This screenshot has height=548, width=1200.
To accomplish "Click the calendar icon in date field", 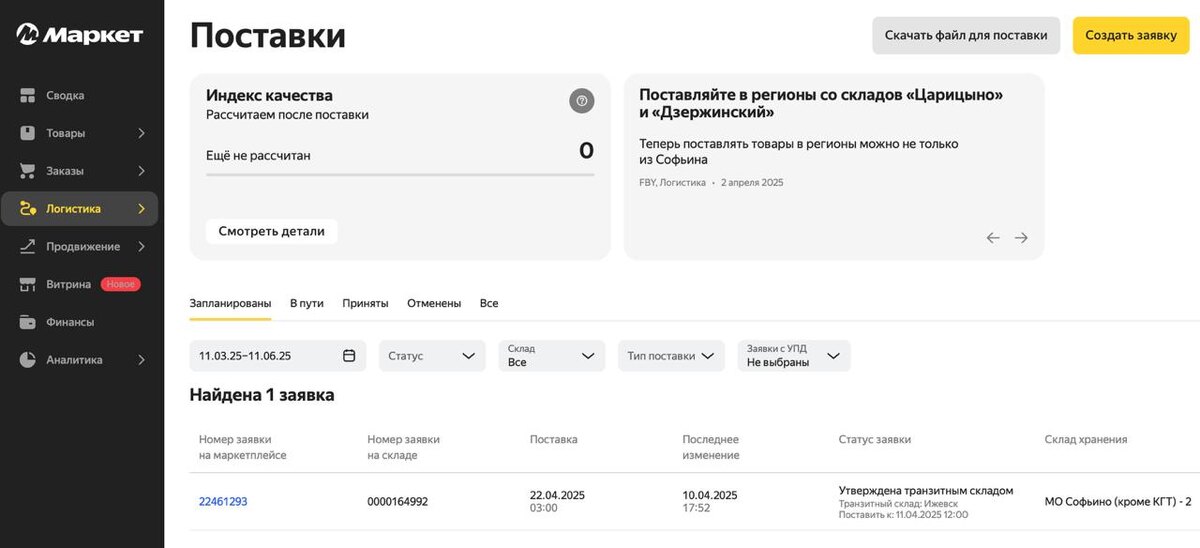I will (x=349, y=356).
